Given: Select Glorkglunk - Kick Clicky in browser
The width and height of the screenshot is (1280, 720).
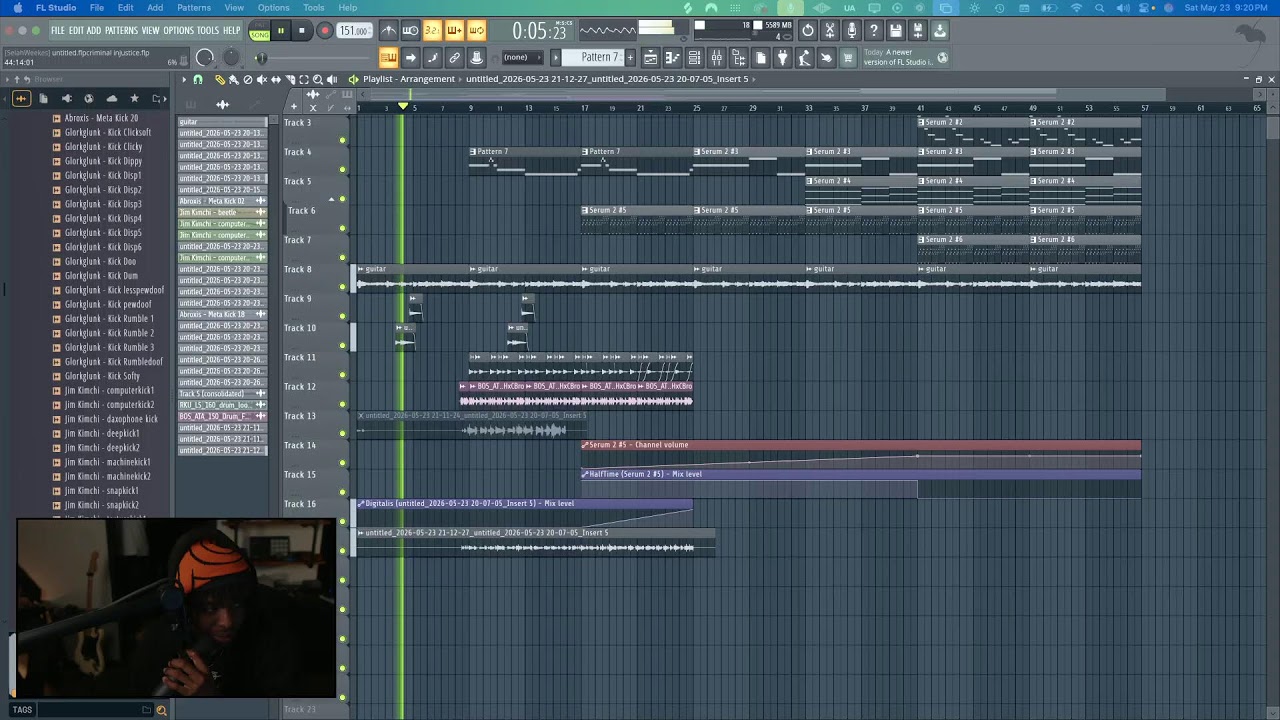Looking at the screenshot, I should [x=104, y=147].
